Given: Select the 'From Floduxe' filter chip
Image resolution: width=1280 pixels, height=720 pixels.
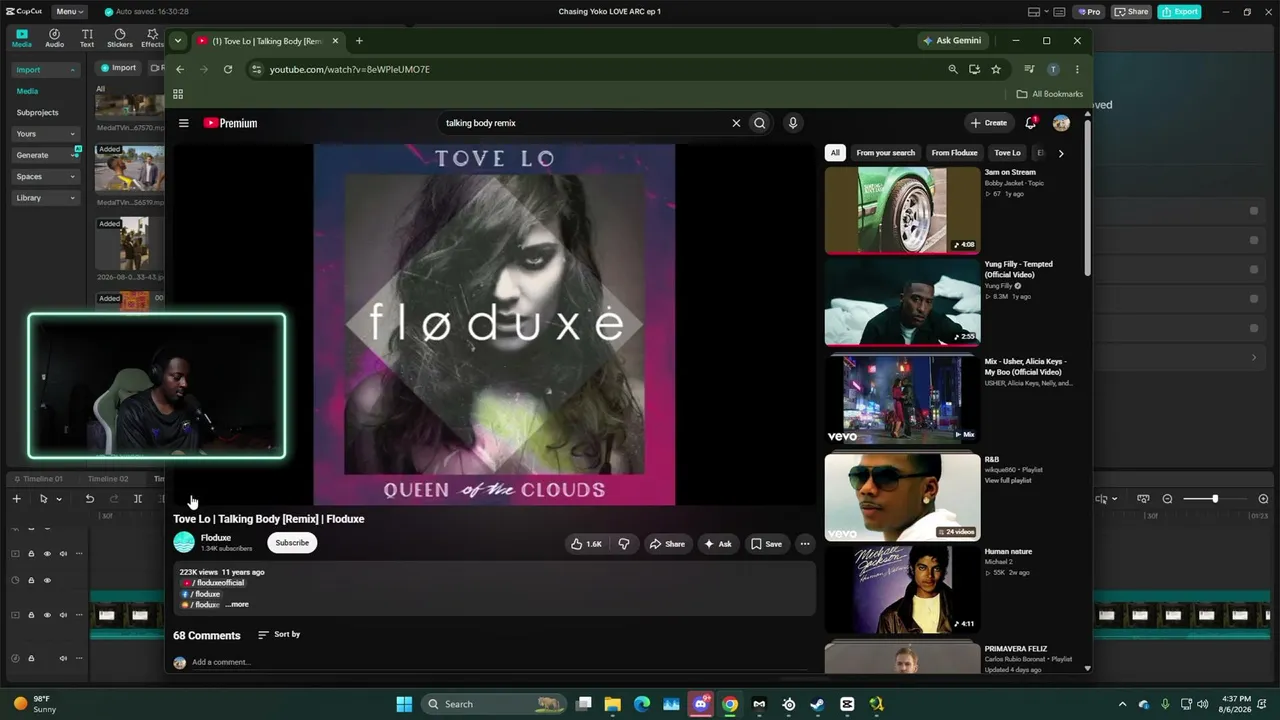Looking at the screenshot, I should (954, 153).
